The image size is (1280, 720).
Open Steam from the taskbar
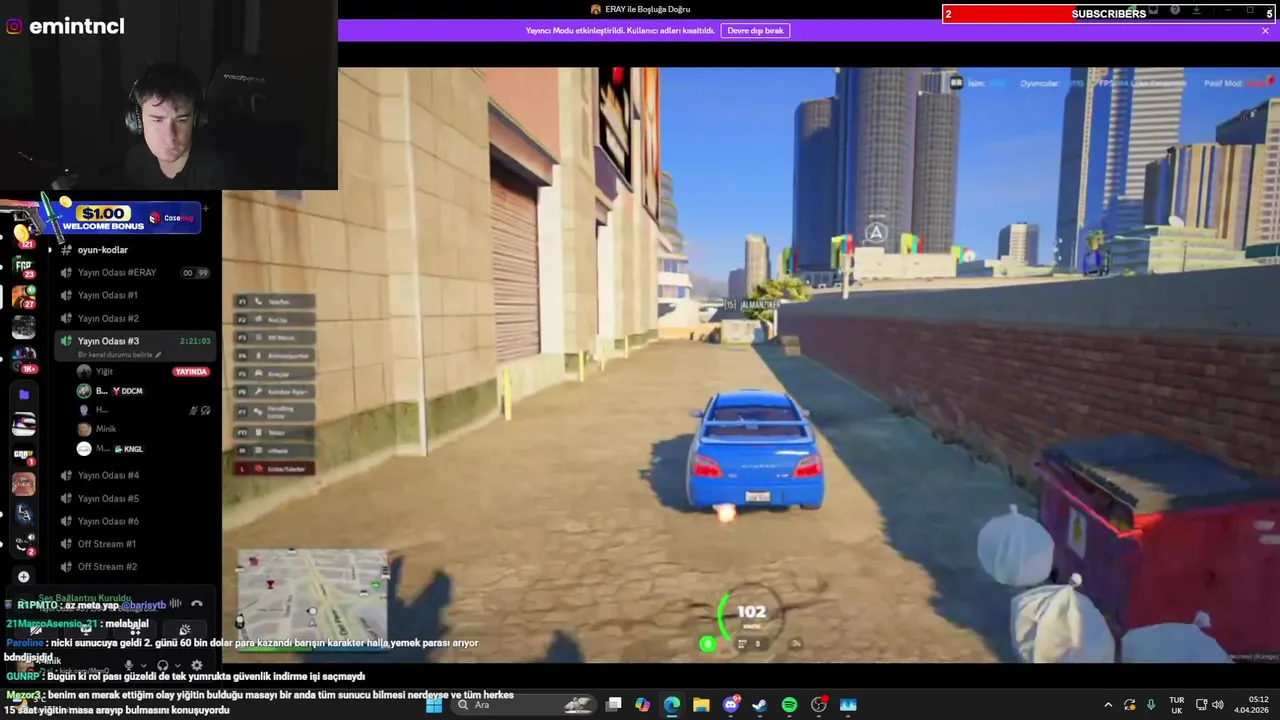pyautogui.click(x=760, y=705)
